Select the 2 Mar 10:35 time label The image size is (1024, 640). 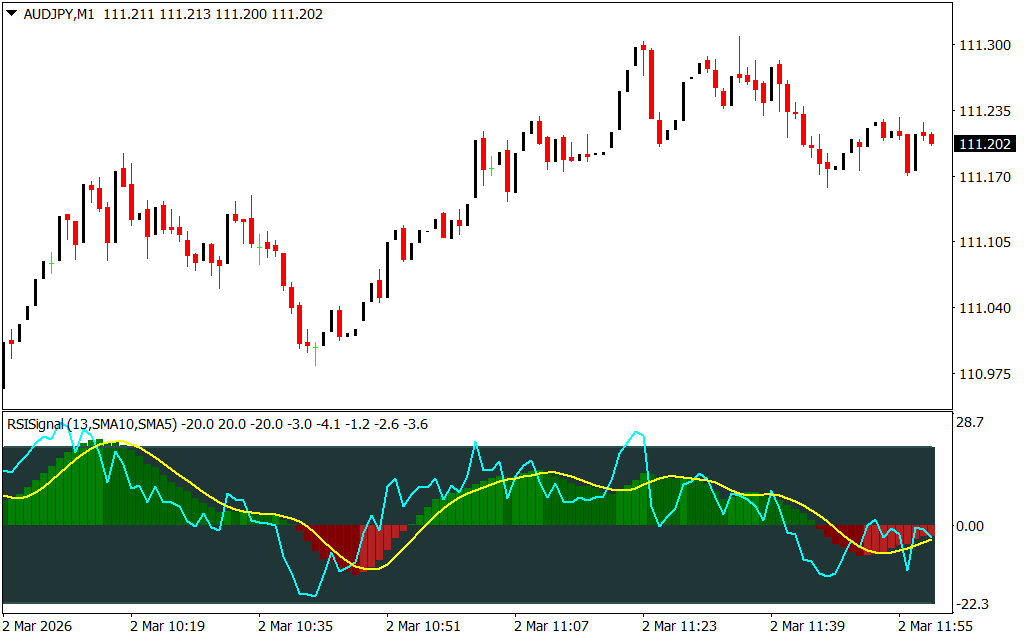click(x=295, y=626)
